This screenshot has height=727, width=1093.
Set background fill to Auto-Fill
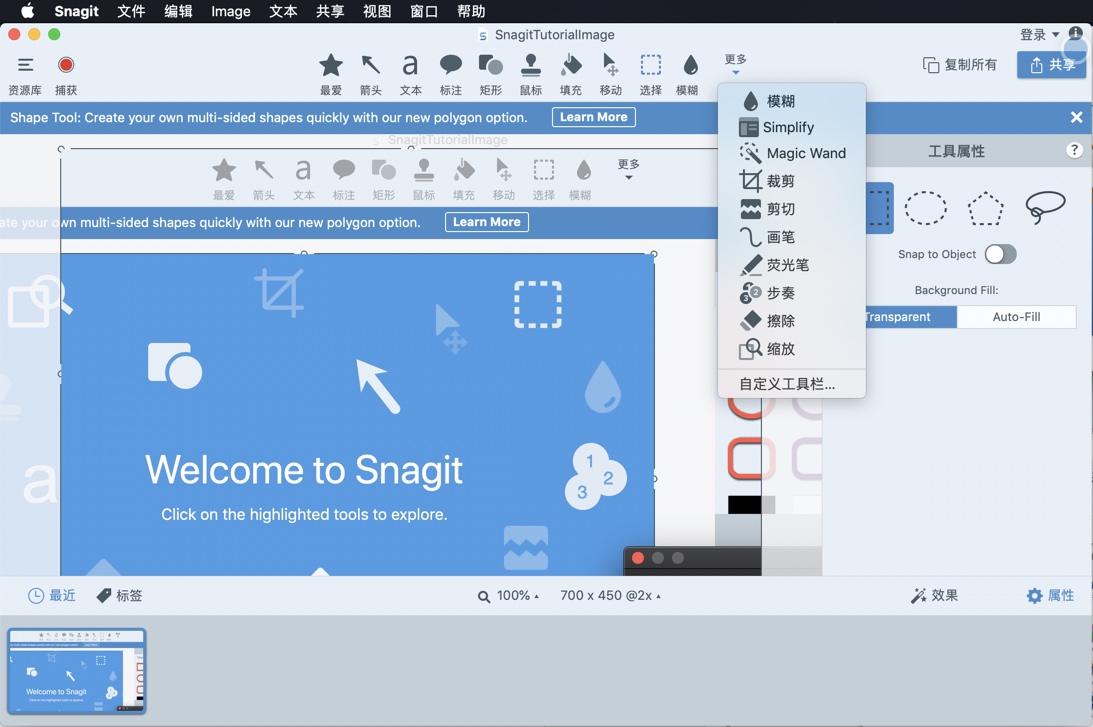click(1016, 317)
